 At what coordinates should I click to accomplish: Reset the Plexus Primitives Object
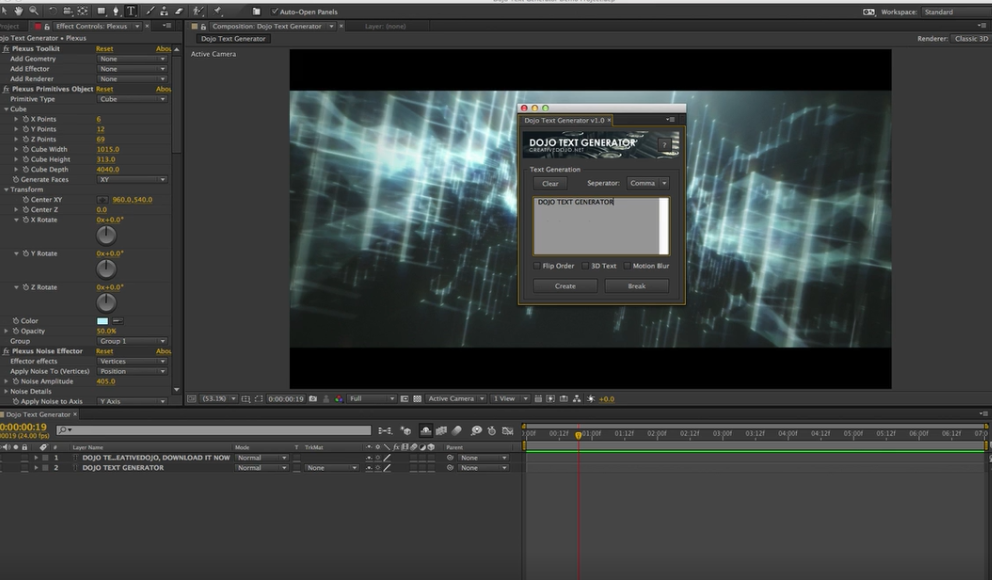point(104,89)
